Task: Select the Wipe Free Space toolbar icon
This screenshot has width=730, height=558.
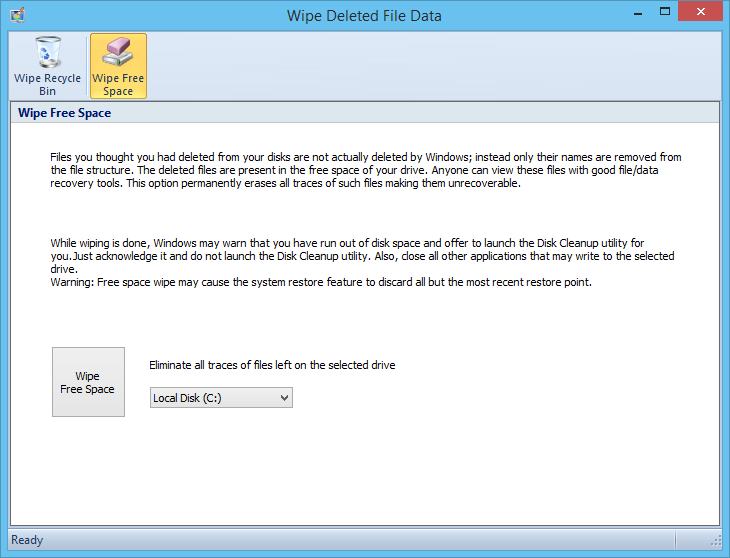Action: (118, 66)
